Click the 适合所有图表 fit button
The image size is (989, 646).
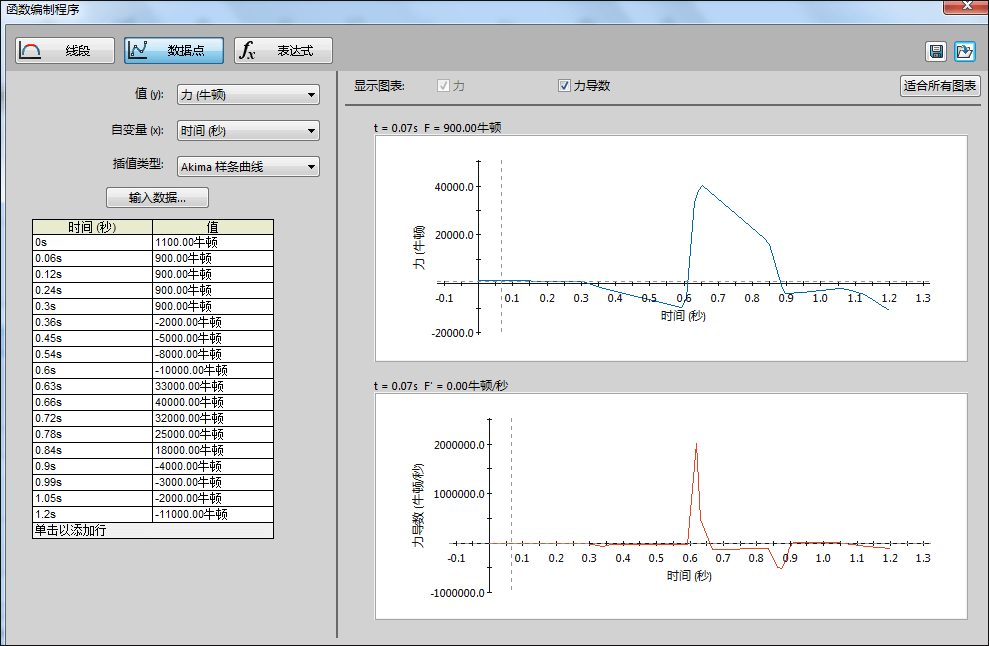point(940,86)
